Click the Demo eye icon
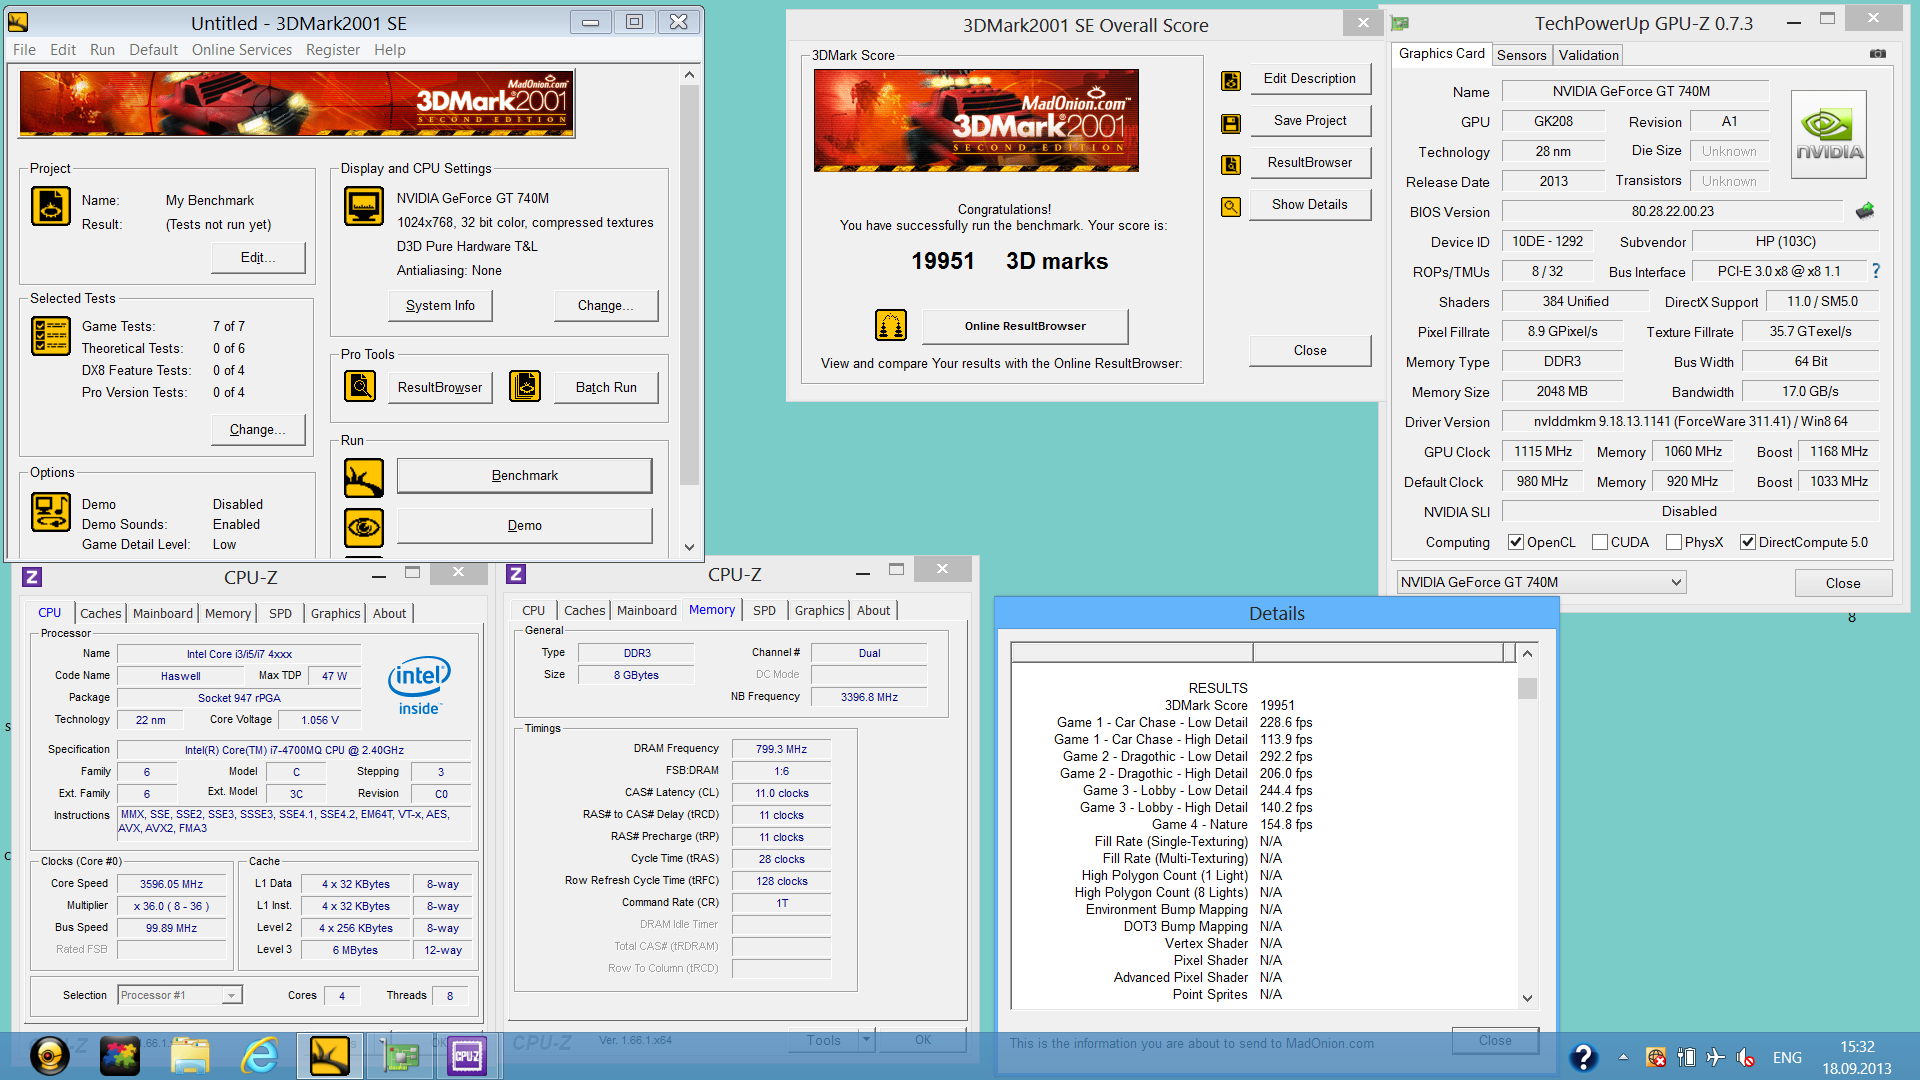 364,527
